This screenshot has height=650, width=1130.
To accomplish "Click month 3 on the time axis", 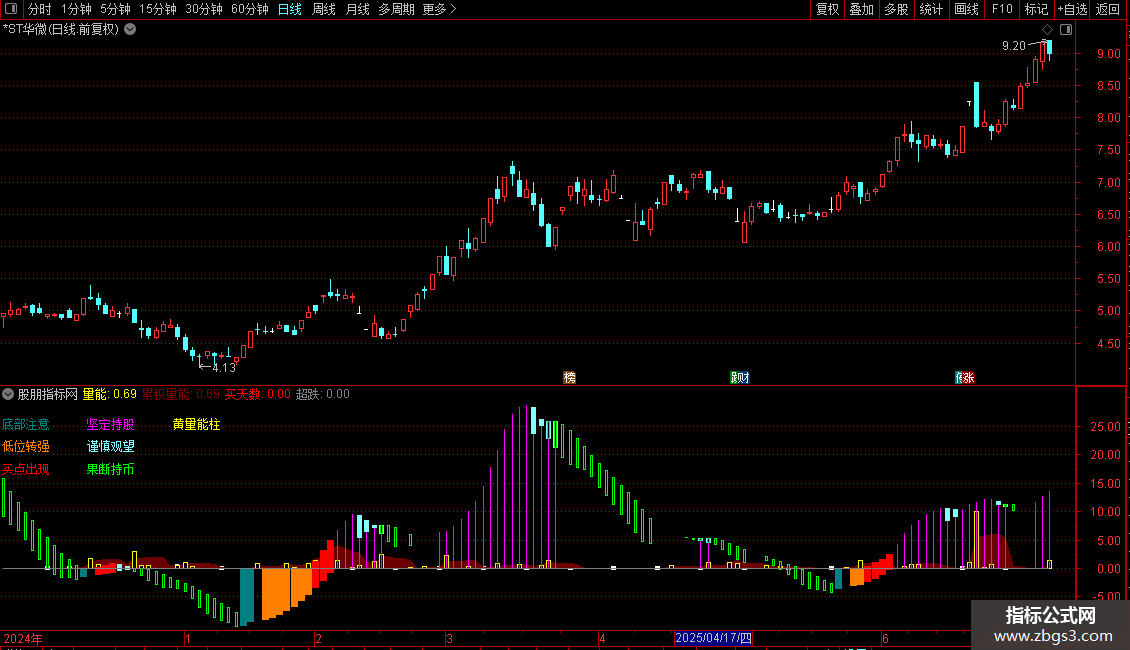I will tap(449, 638).
